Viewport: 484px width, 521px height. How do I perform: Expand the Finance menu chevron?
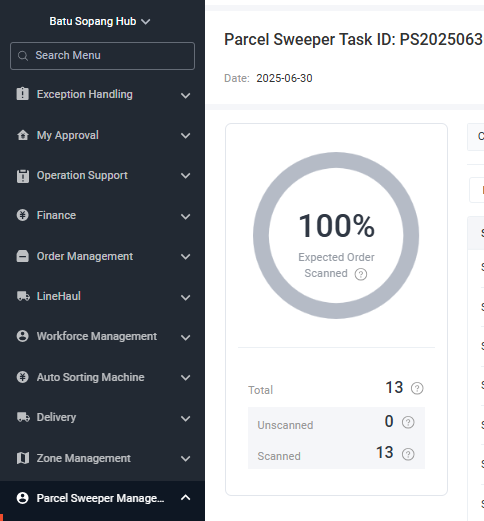[185, 216]
